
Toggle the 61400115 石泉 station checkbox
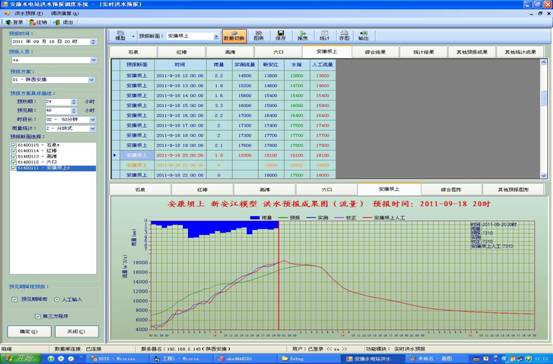click(13, 145)
